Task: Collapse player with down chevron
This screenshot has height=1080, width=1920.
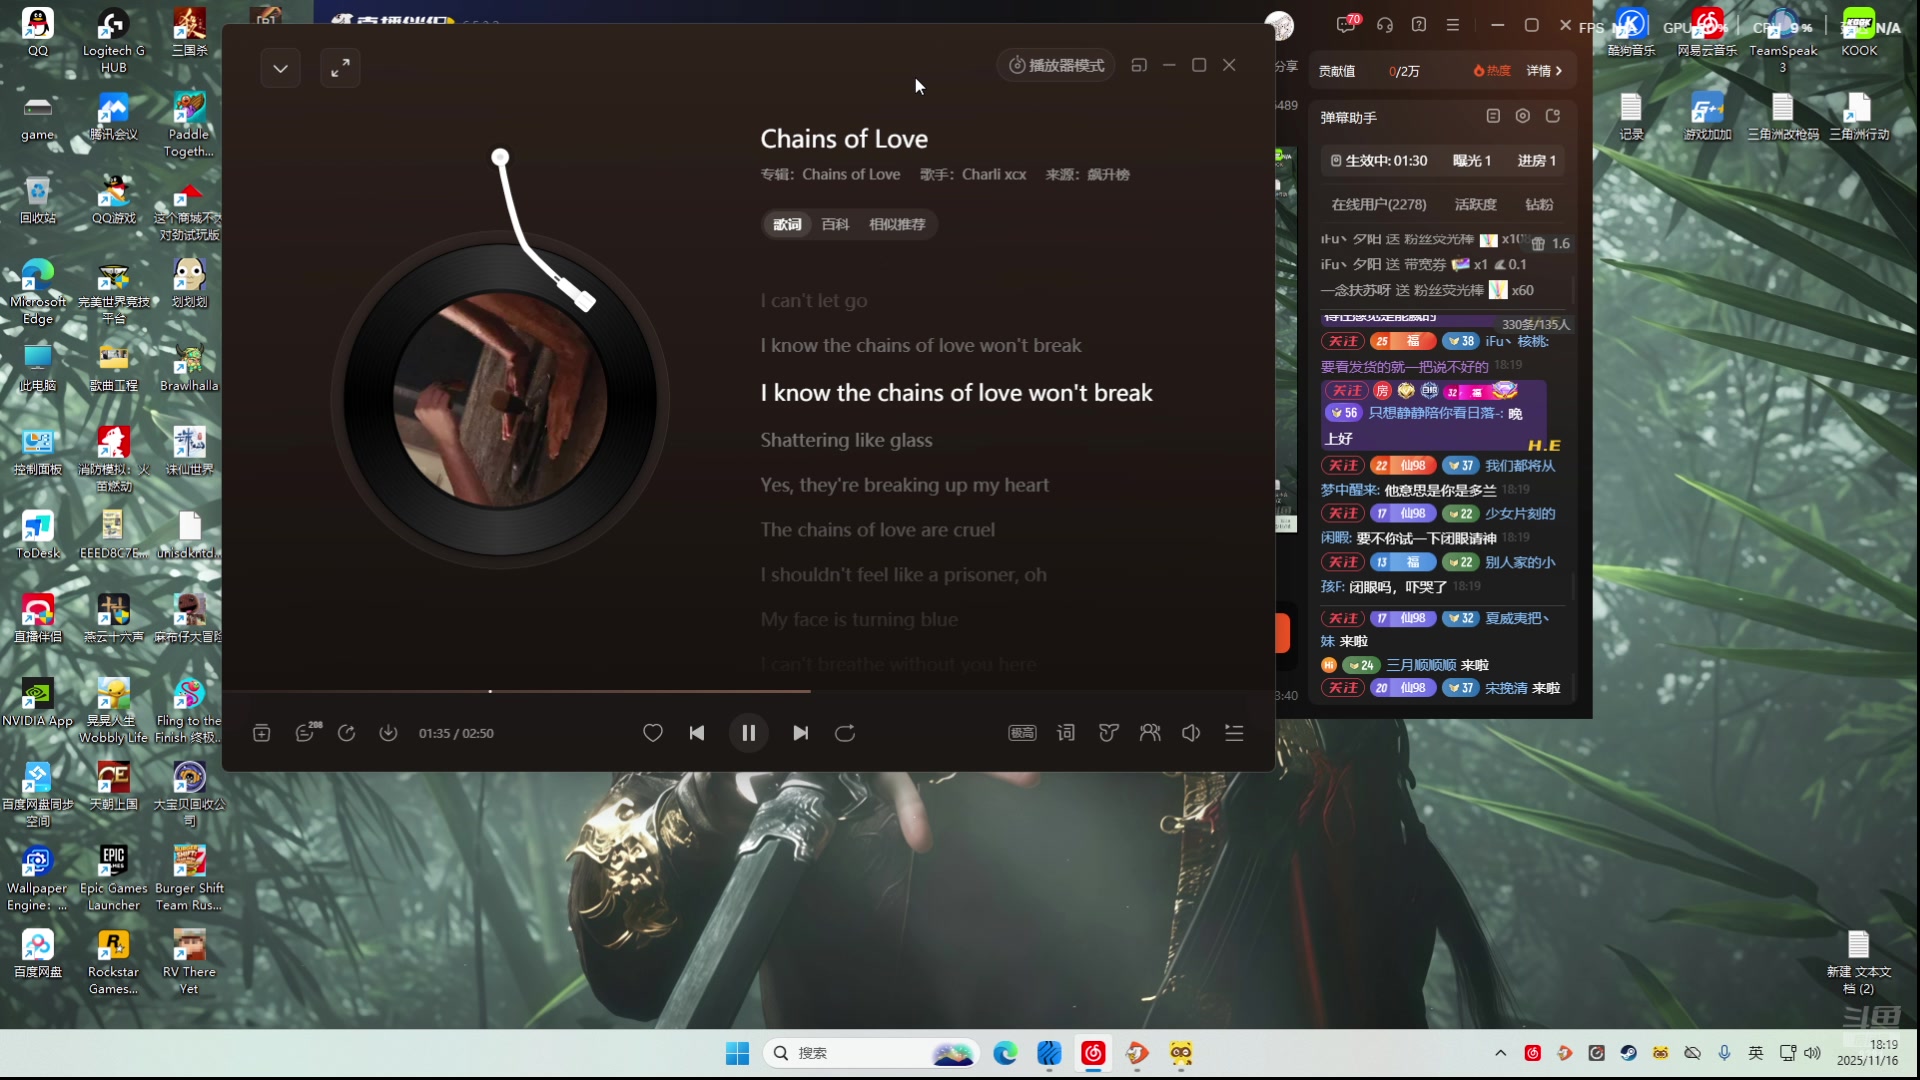Action: pyautogui.click(x=280, y=69)
